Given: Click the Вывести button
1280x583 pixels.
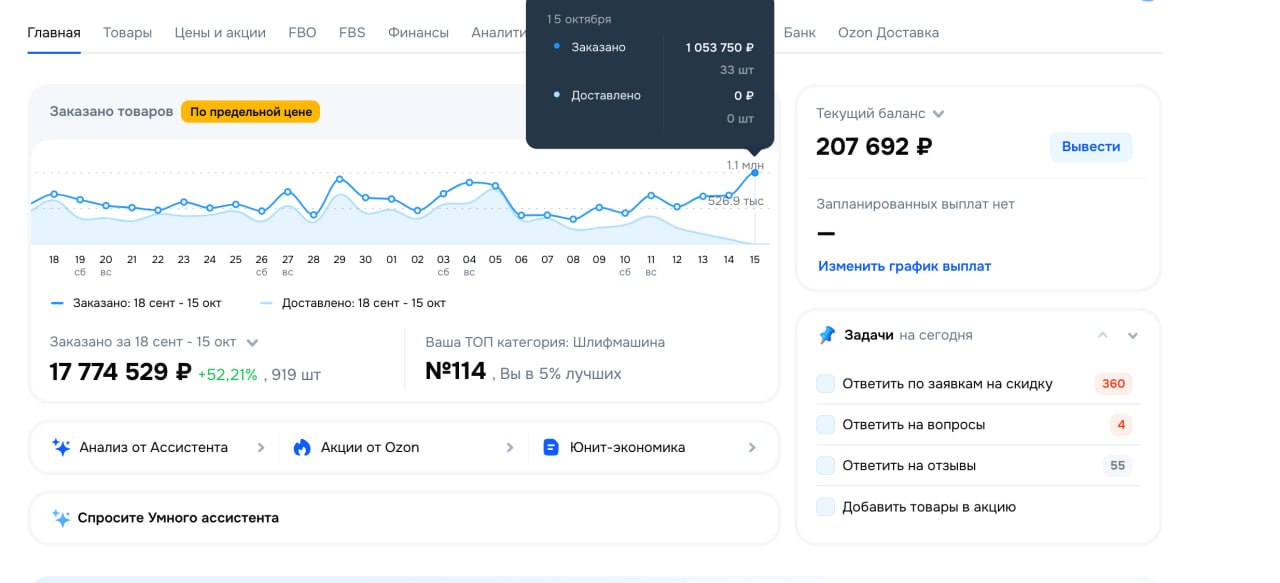Looking at the screenshot, I should pyautogui.click(x=1091, y=146).
